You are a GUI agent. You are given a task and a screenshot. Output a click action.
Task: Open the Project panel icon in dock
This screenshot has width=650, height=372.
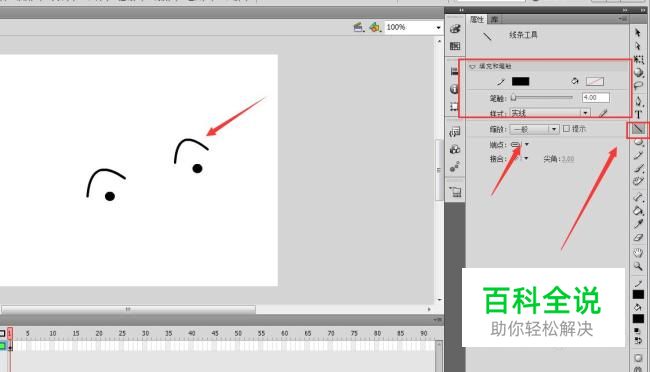[455, 192]
